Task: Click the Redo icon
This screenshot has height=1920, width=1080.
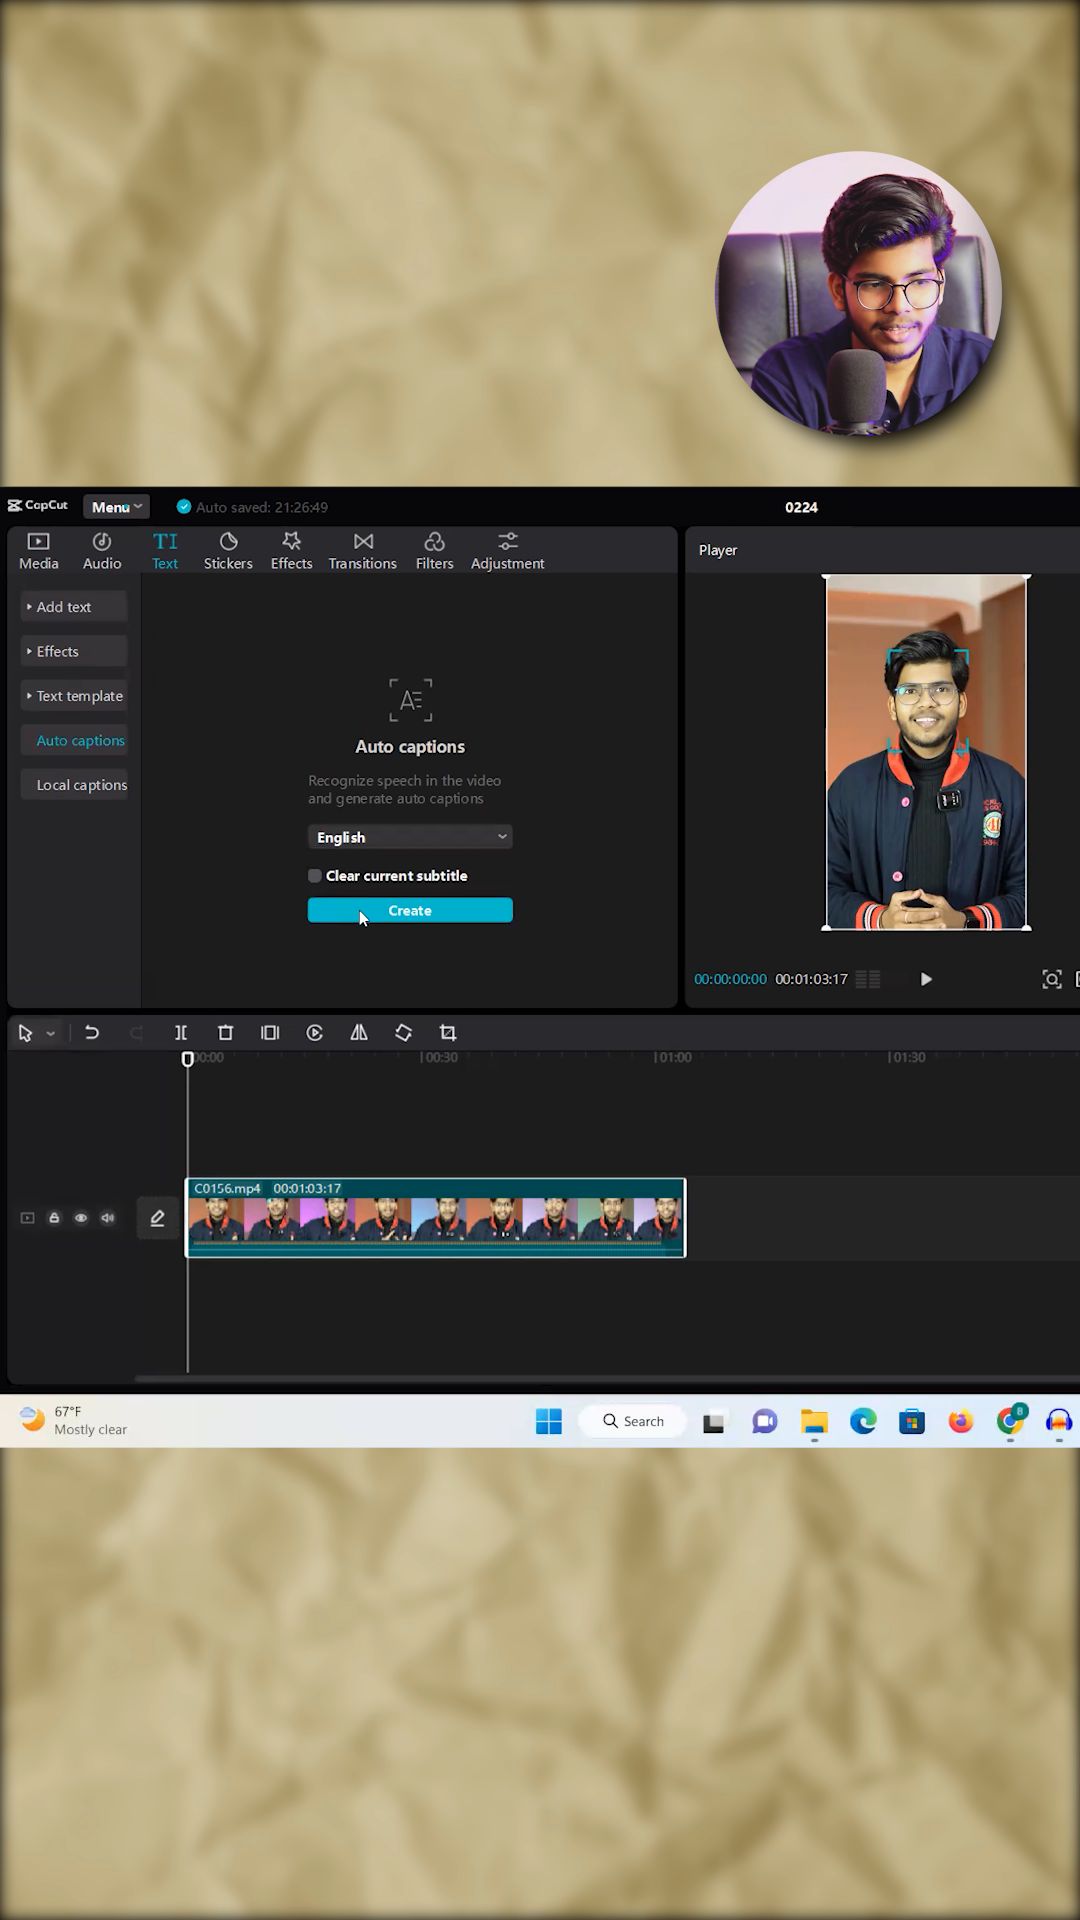Action: click(x=136, y=1033)
